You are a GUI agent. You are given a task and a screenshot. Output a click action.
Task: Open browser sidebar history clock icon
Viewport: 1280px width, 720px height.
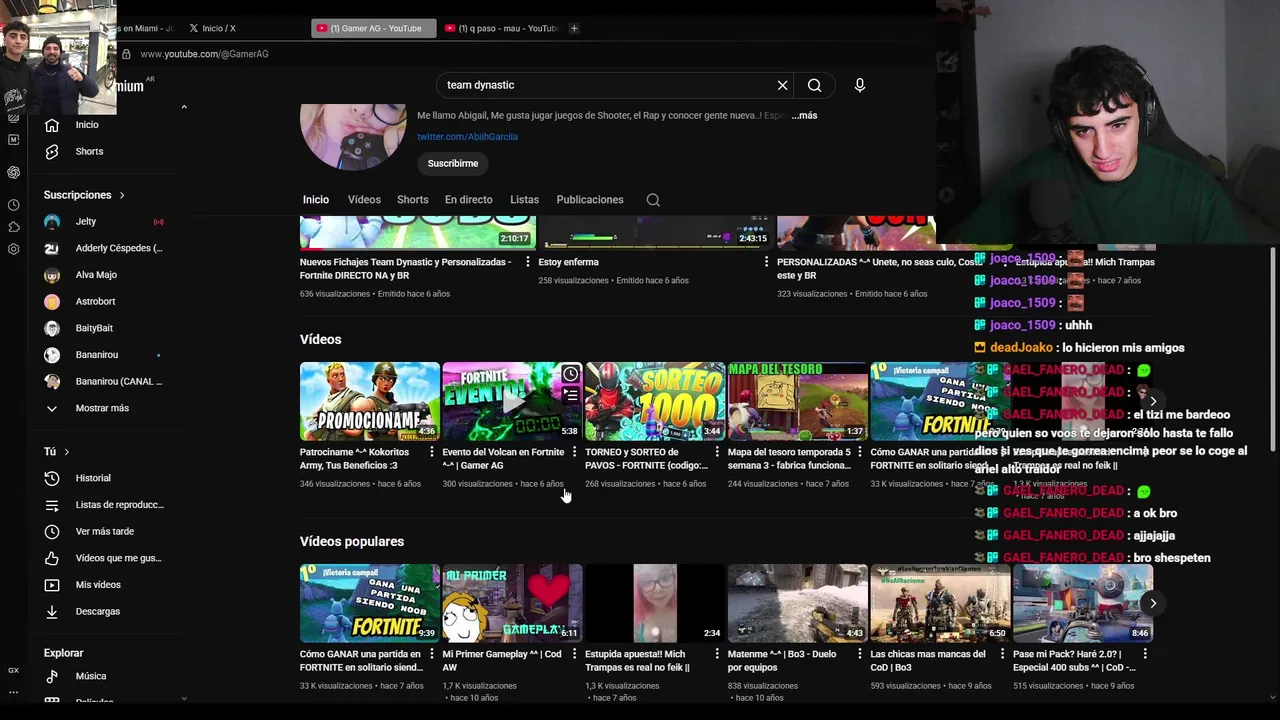13,205
